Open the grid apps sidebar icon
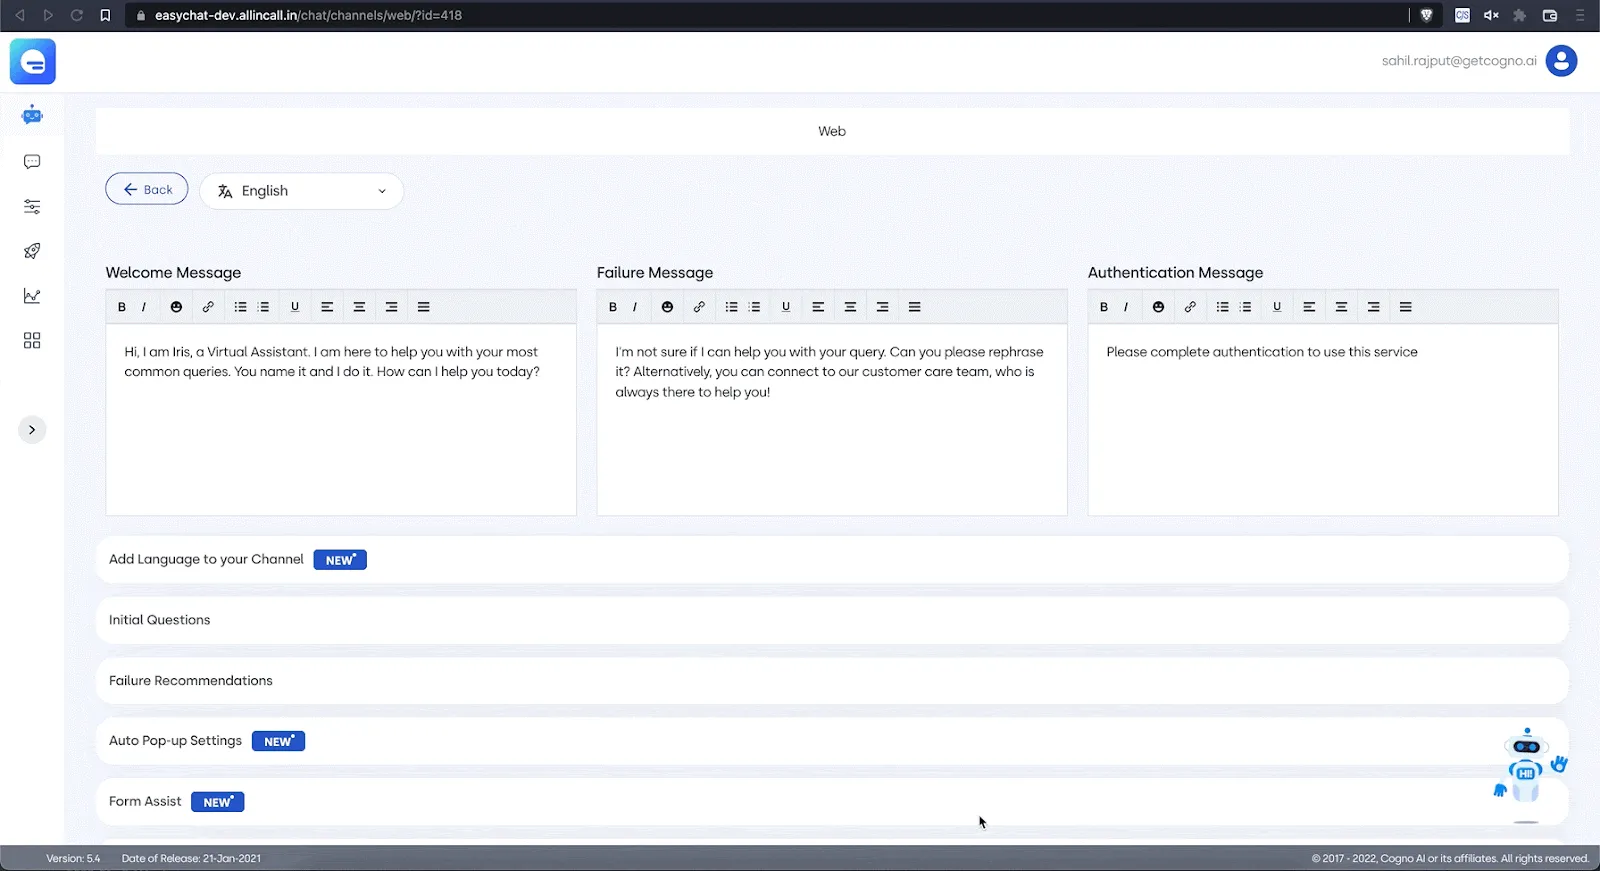 point(32,341)
